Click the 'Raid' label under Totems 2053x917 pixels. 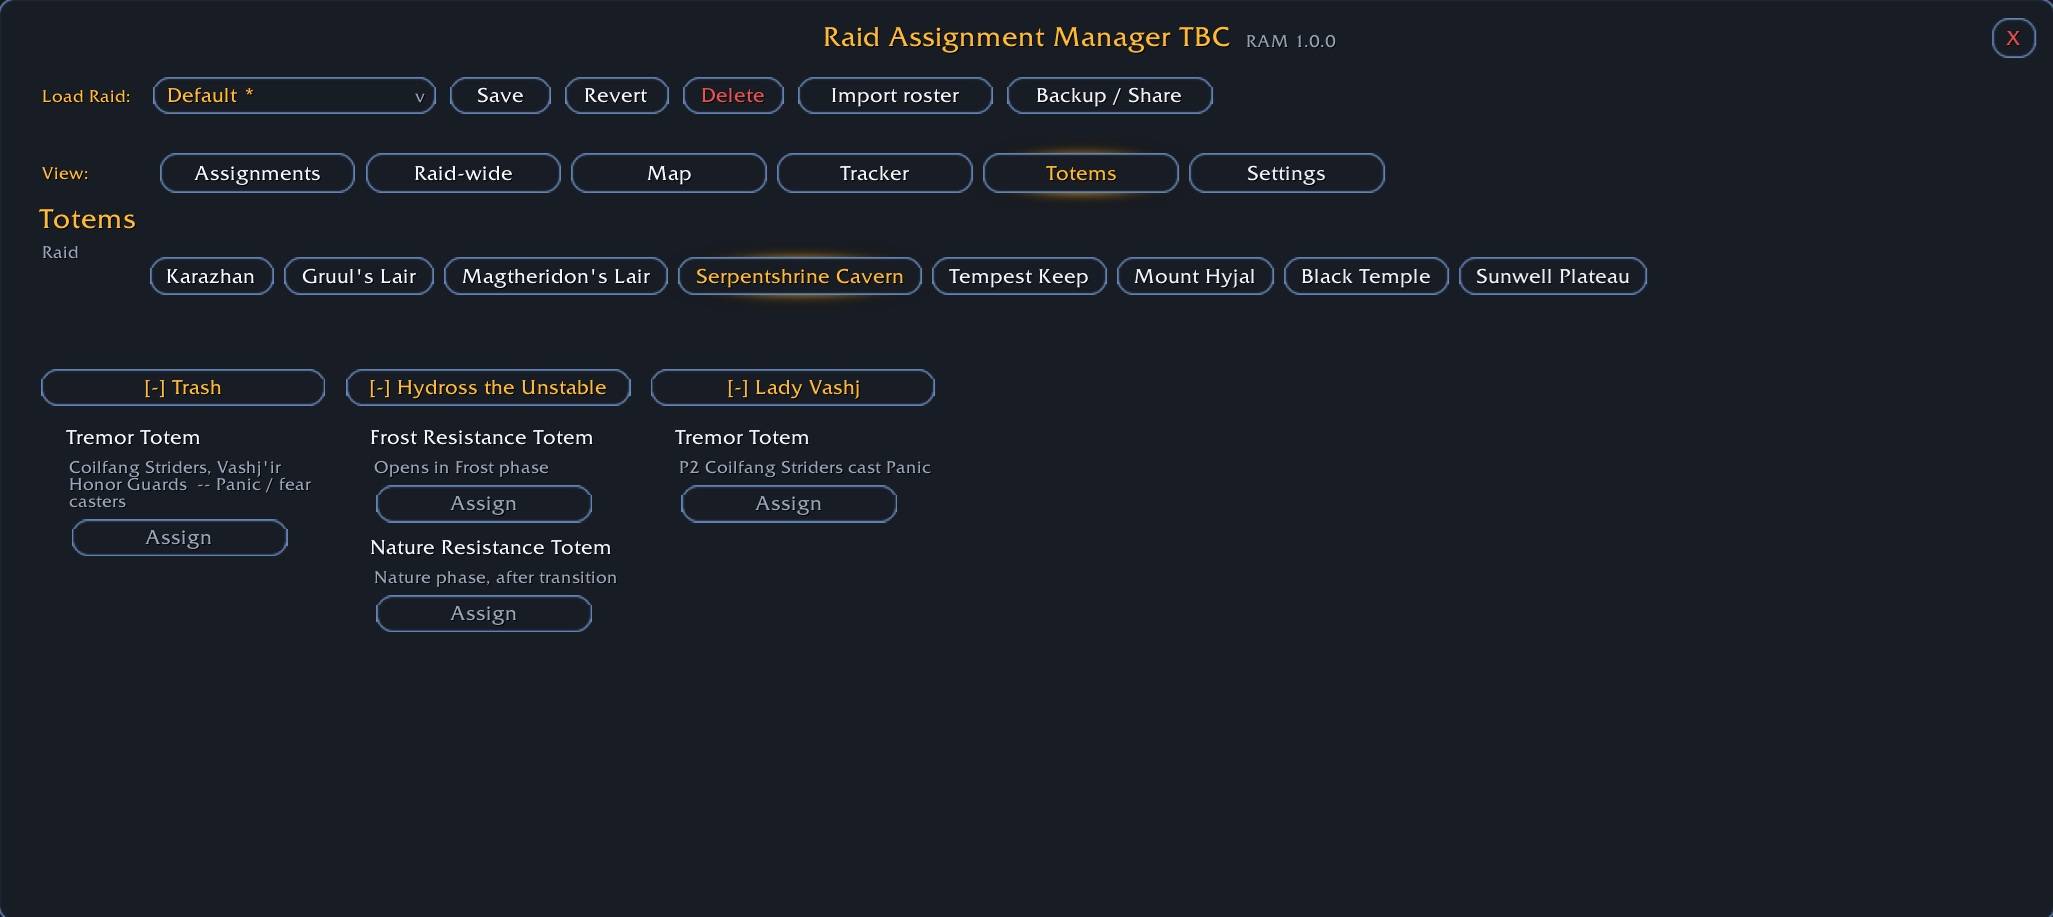[60, 252]
